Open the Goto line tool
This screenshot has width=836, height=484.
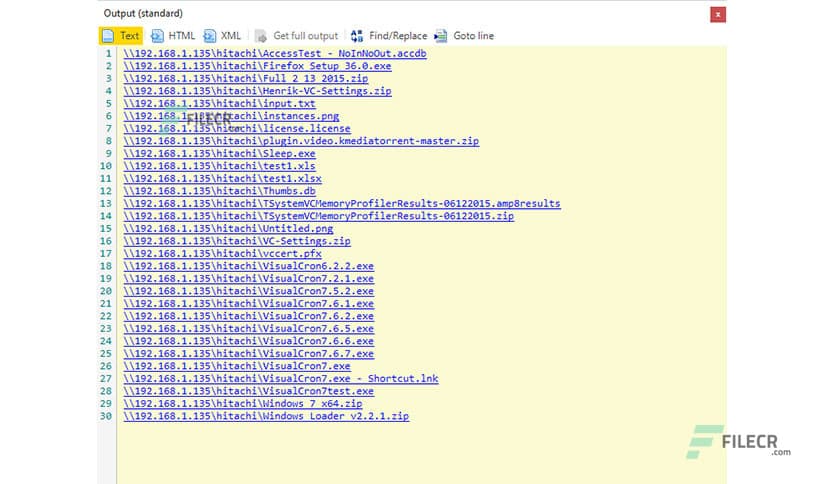tap(464, 36)
